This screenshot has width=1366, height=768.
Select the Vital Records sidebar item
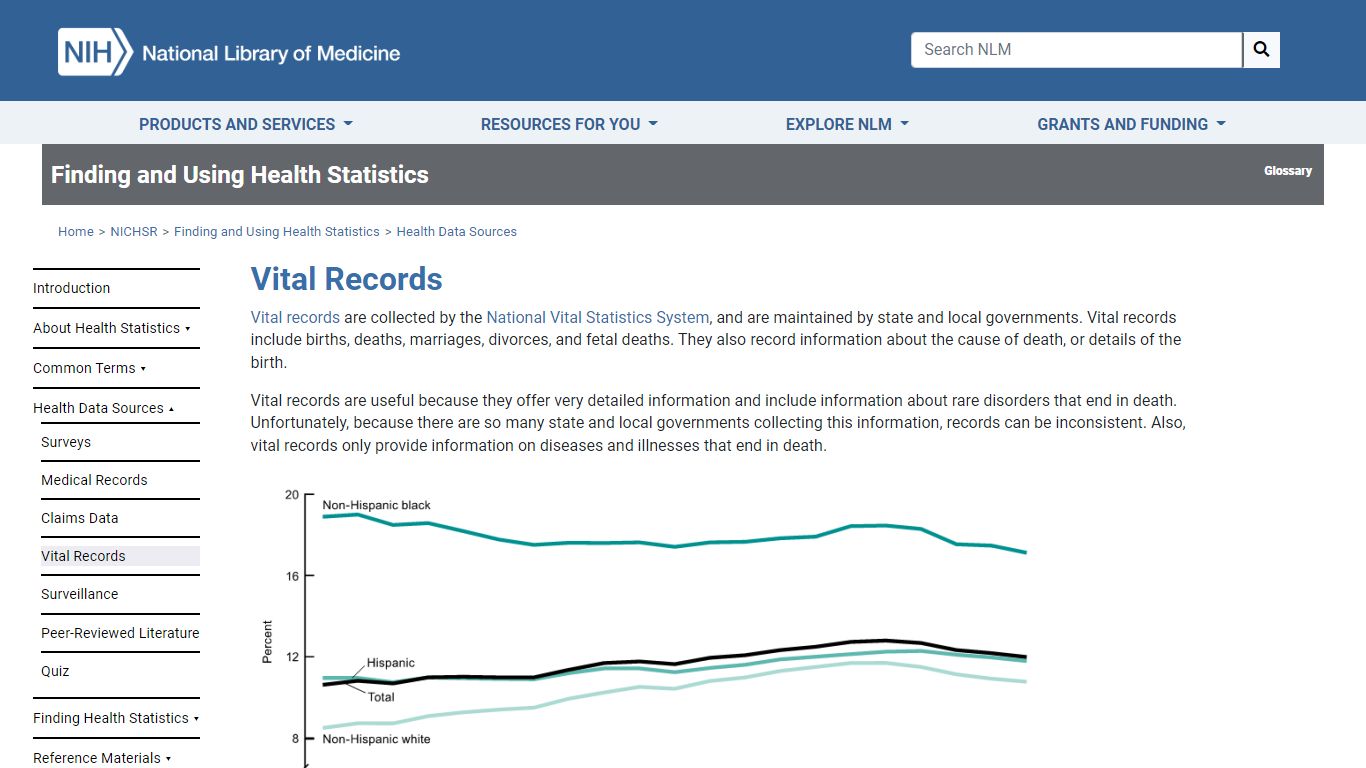coord(120,556)
